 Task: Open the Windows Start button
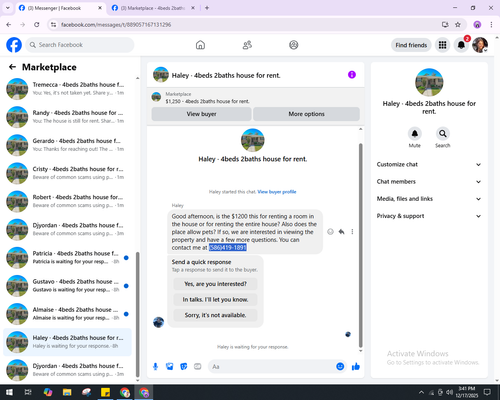[x=9, y=392]
